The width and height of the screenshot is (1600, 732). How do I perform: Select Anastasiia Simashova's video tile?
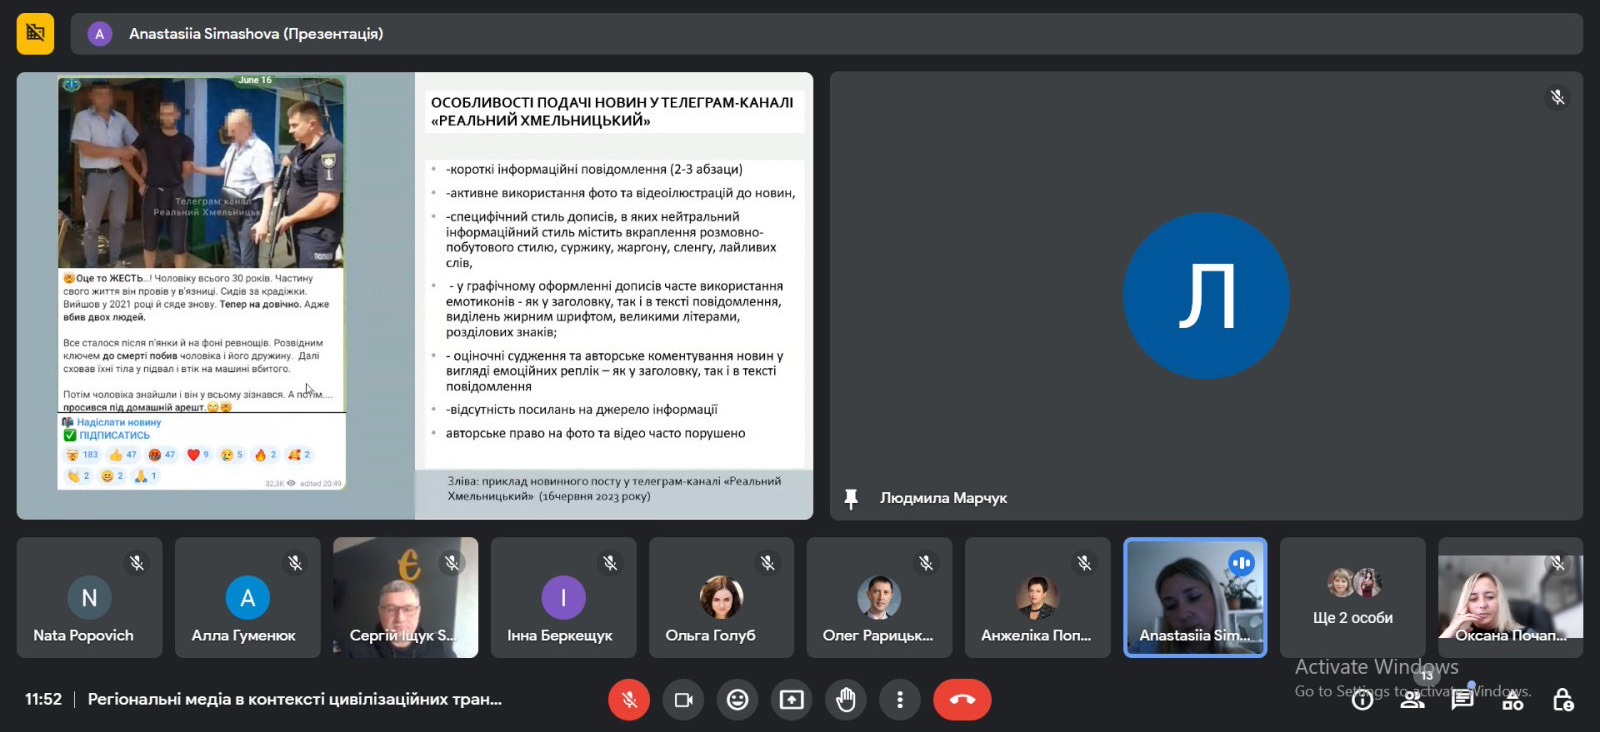(x=1195, y=597)
